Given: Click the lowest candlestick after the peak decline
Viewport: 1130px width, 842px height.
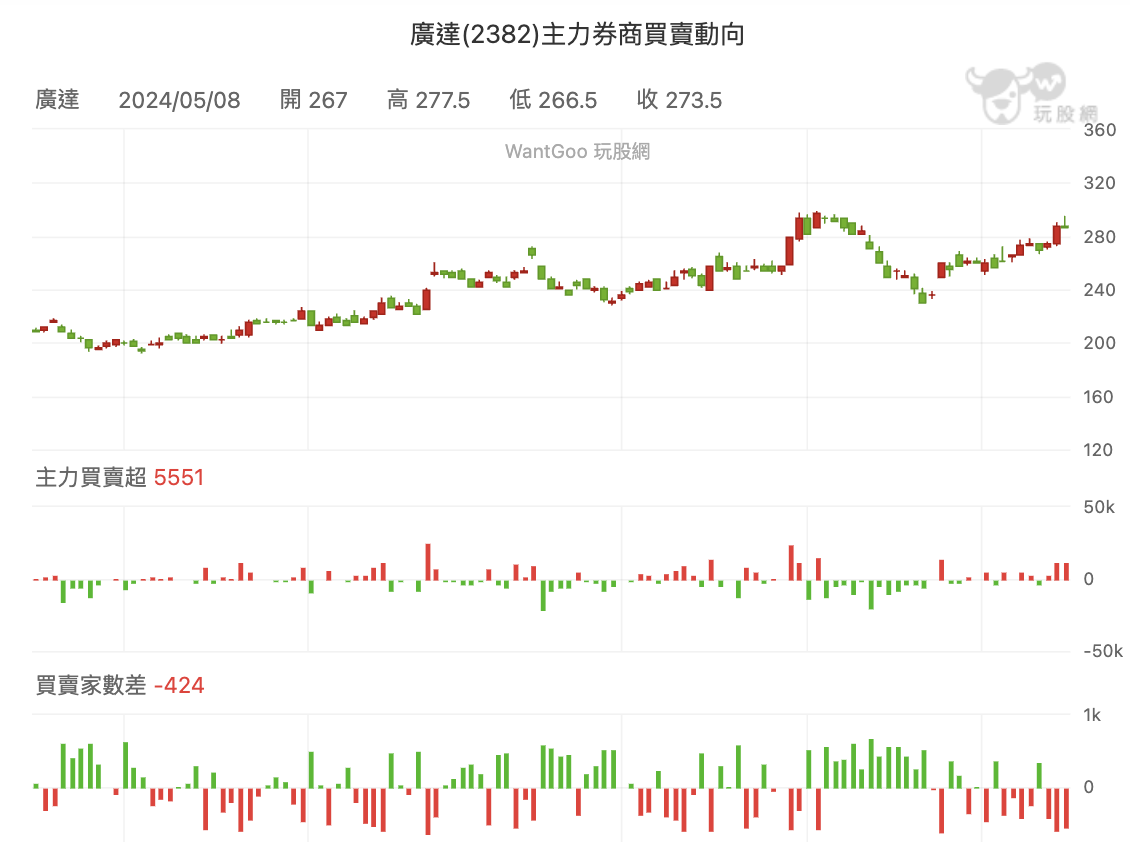Looking at the screenshot, I should click(x=922, y=296).
